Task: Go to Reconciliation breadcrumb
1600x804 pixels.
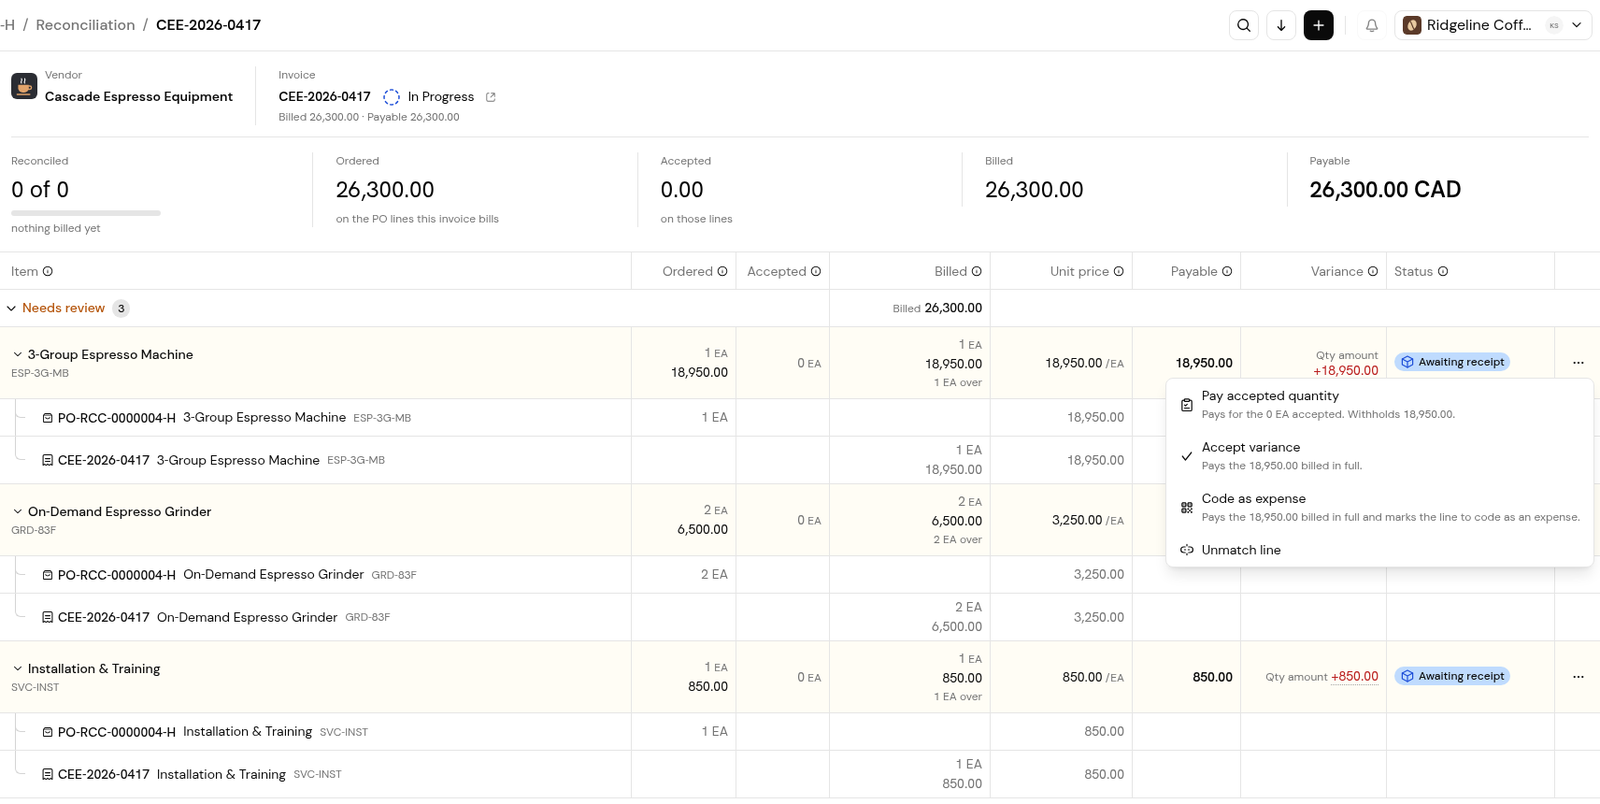Action: 85,25
